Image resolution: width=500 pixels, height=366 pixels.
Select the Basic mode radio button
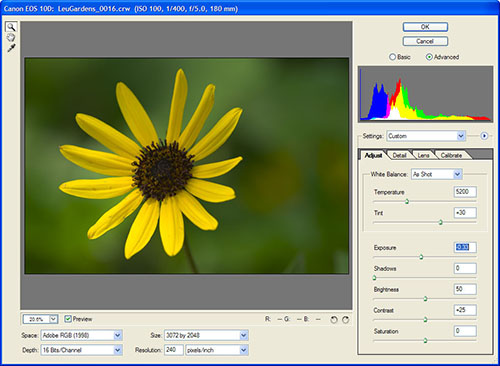point(392,57)
